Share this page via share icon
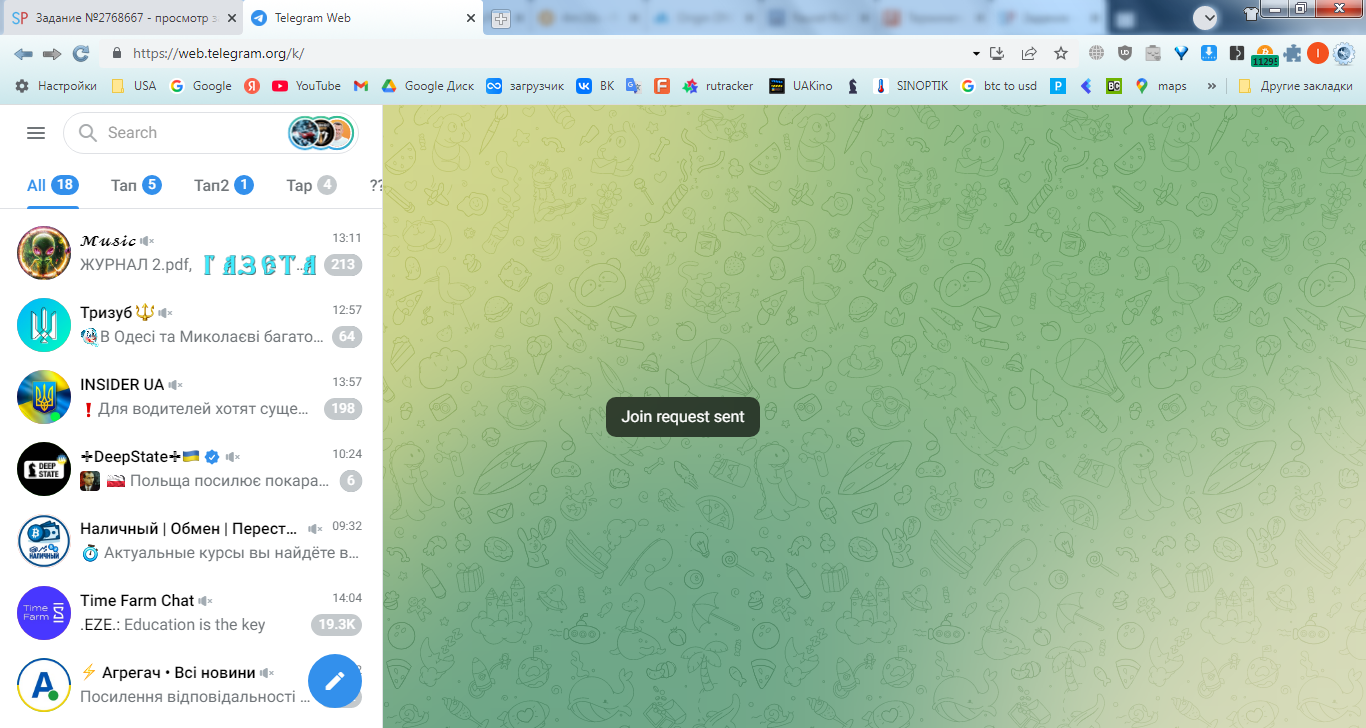The width and height of the screenshot is (1366, 728). click(x=1029, y=54)
